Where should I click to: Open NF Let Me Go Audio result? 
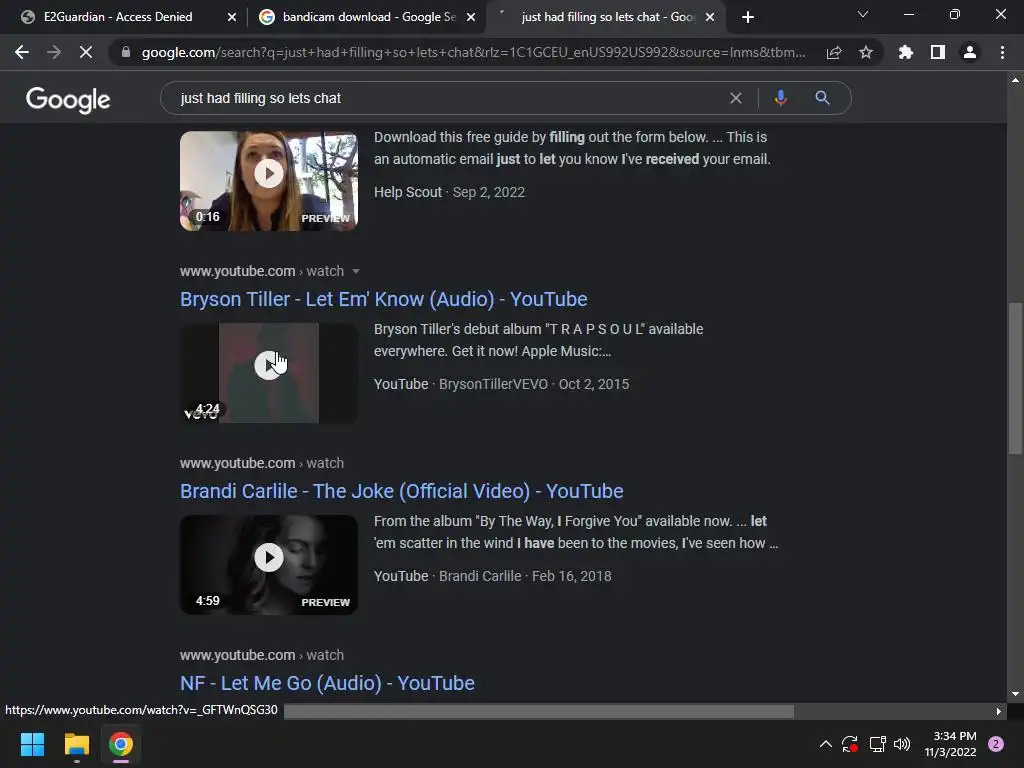click(x=327, y=683)
